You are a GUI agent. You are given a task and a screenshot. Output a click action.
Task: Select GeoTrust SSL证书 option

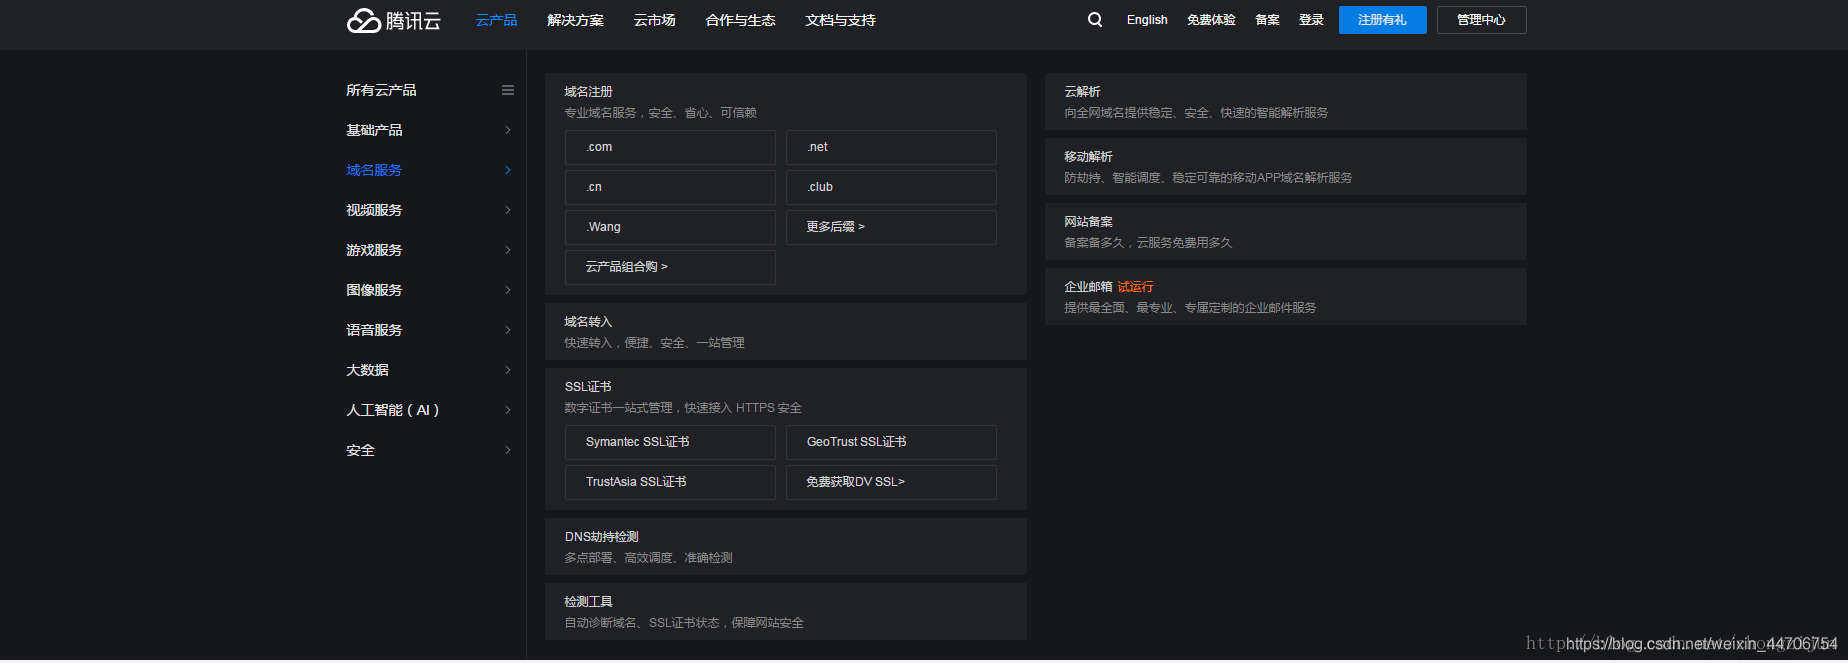coord(891,442)
